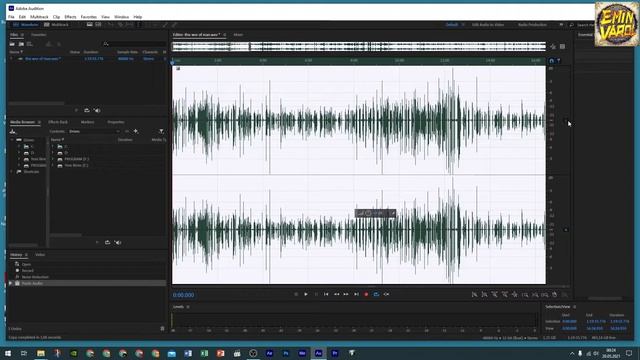
Task: Select the Files panel tab
Action: [x=14, y=35]
